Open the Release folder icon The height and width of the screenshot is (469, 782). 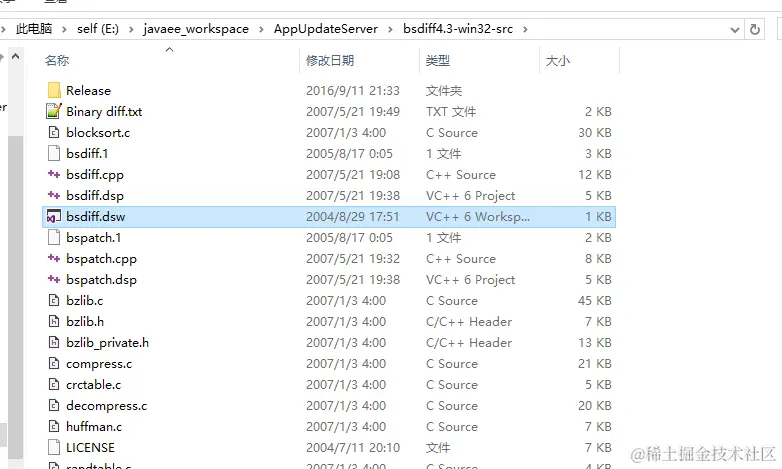point(54,90)
